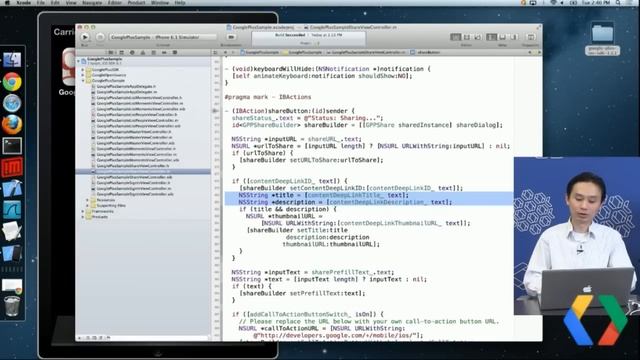640x360 pixels.
Task: Open the Product menu
Action: [x=136, y=2]
